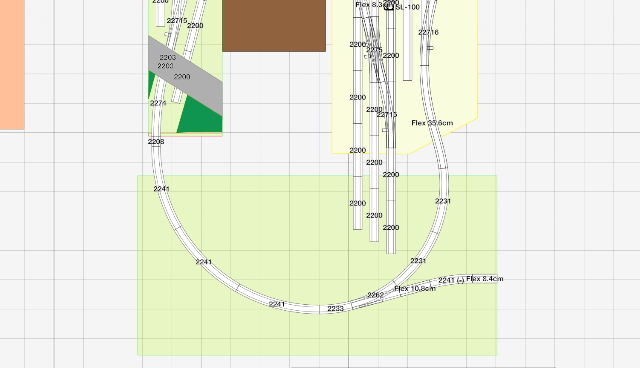Image resolution: width=640 pixels, height=368 pixels.
Task: Select the track piece labeled 2208
Action: (156, 142)
